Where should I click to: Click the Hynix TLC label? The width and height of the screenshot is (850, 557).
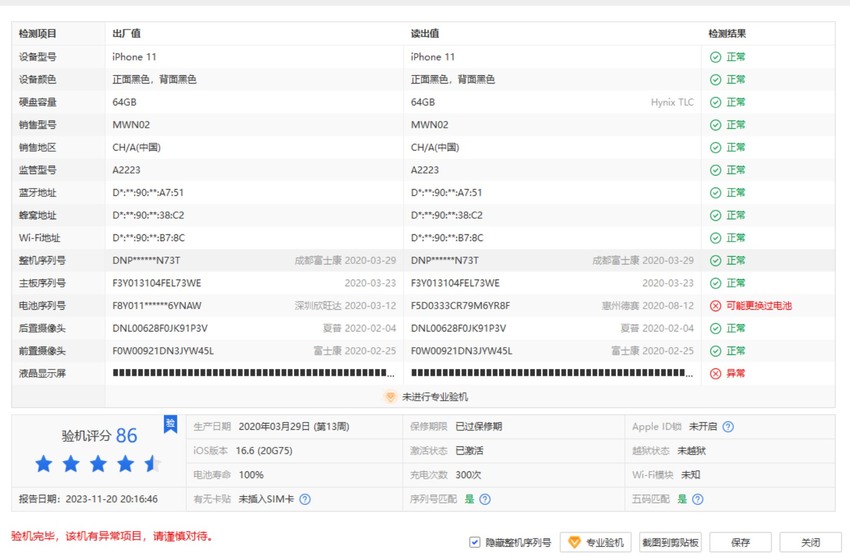[x=672, y=102]
